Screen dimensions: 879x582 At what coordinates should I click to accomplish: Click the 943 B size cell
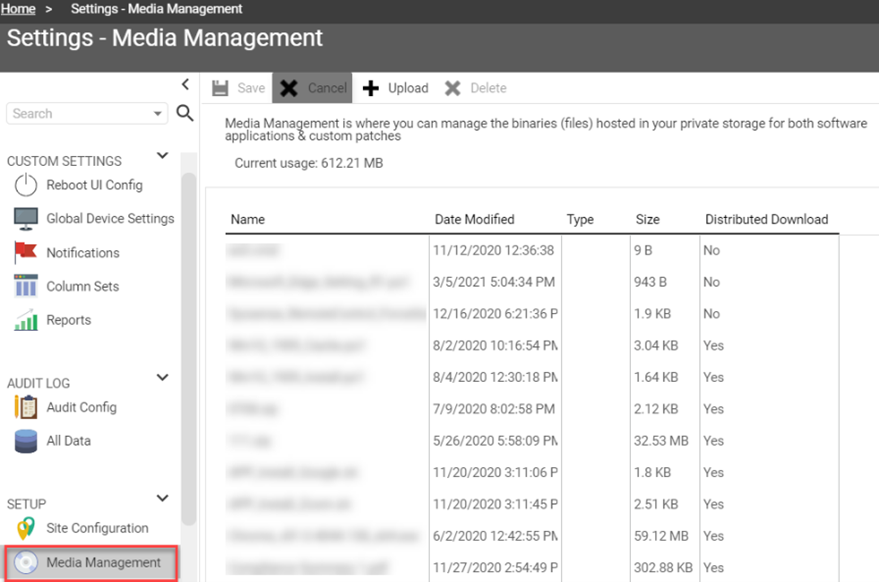(x=650, y=281)
